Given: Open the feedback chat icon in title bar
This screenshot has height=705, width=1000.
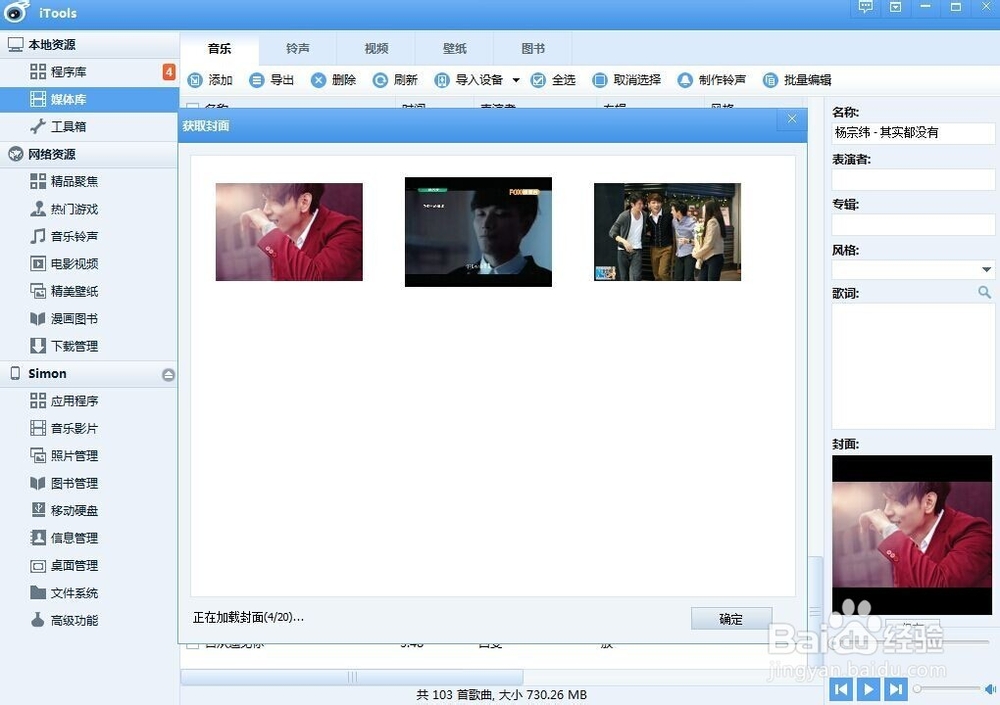Looking at the screenshot, I should pos(865,7).
